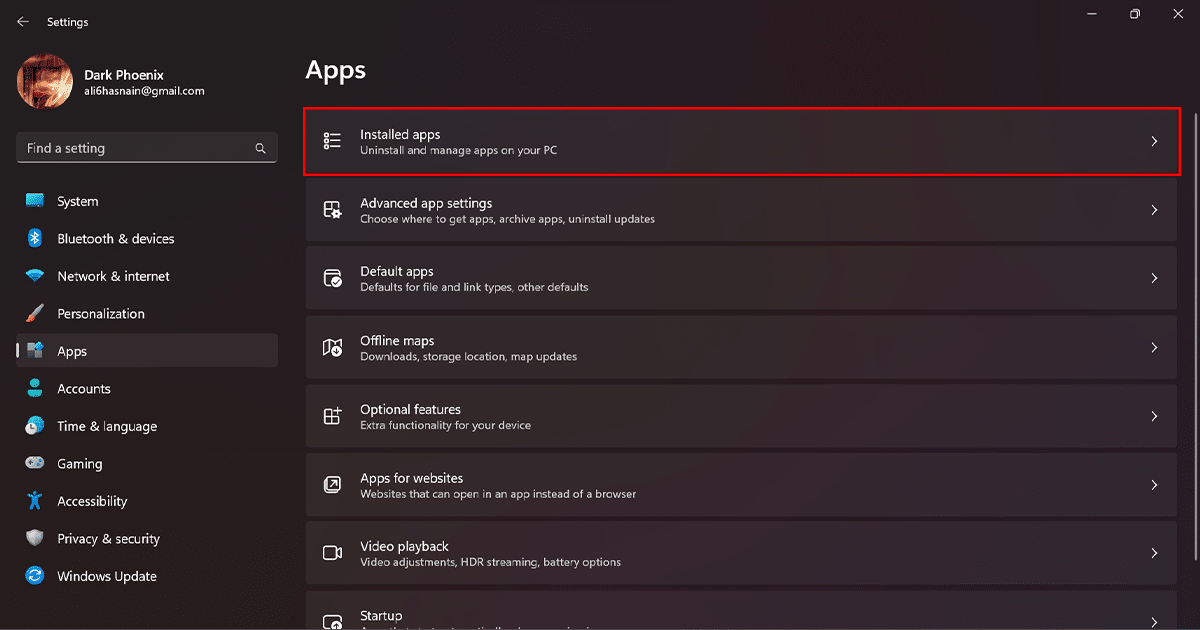Image resolution: width=1200 pixels, height=630 pixels.
Task: Expand Installed apps with its chevron
Action: click(x=1154, y=141)
